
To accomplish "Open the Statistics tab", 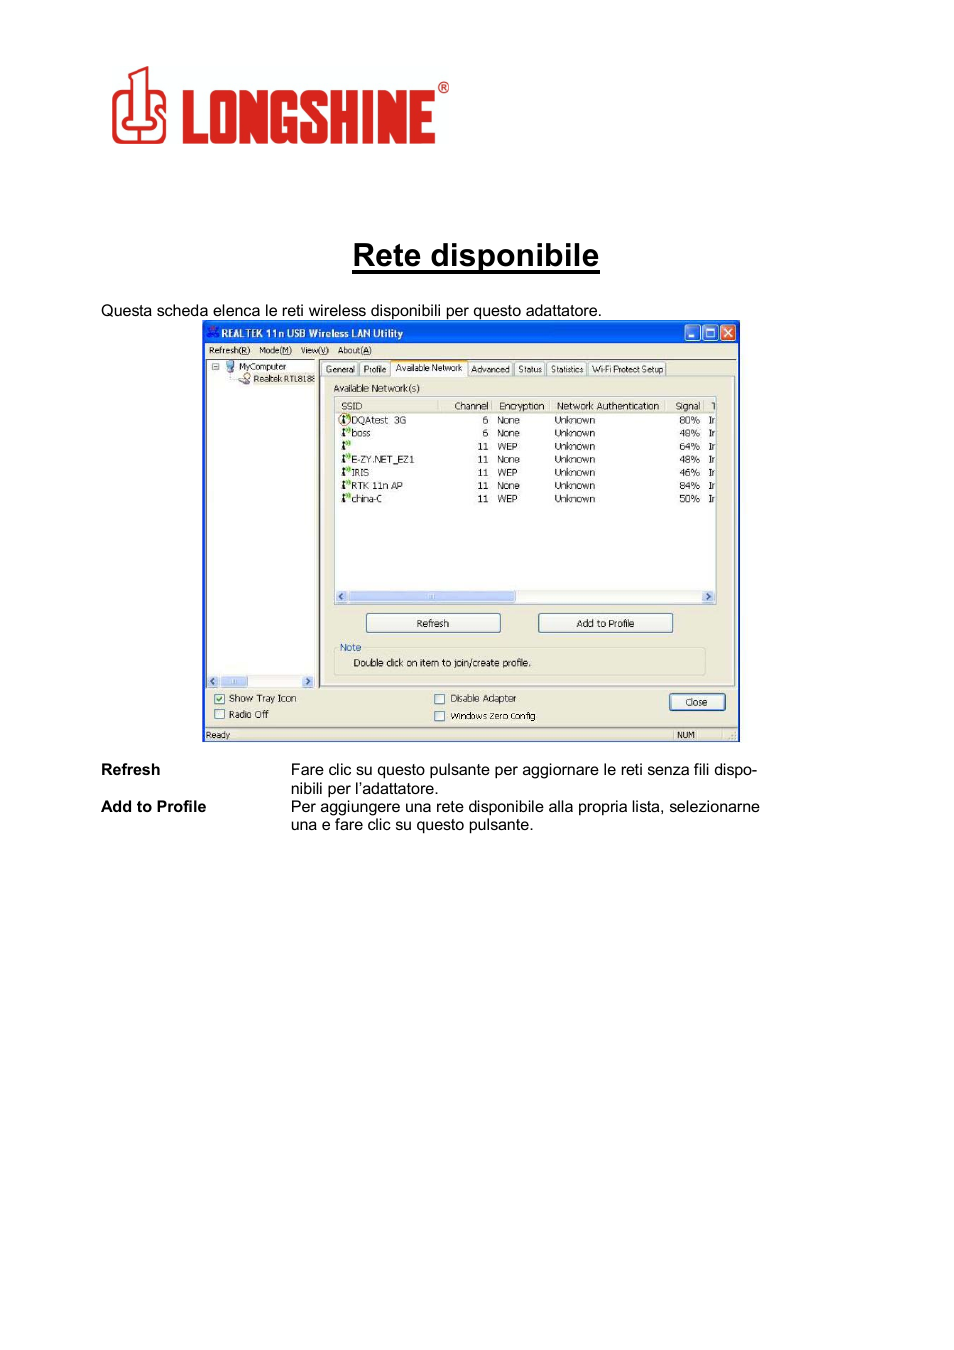I will [x=567, y=369].
